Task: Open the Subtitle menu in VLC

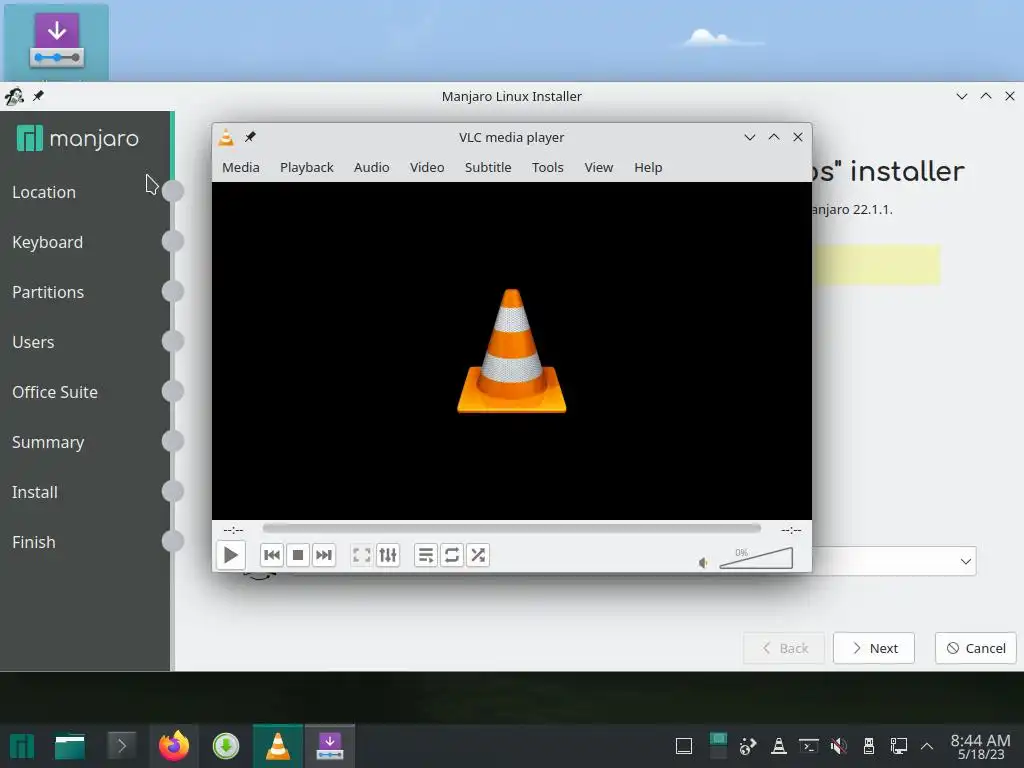Action: point(488,167)
